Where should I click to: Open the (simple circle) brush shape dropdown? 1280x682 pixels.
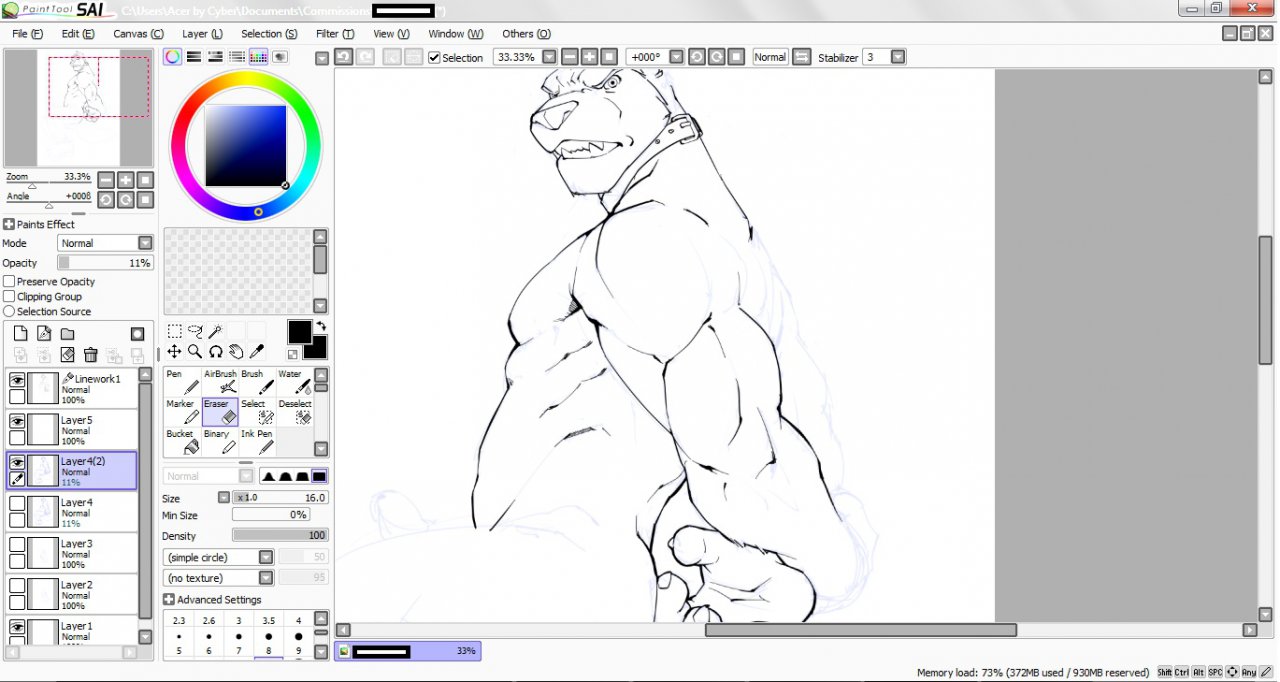click(x=266, y=557)
